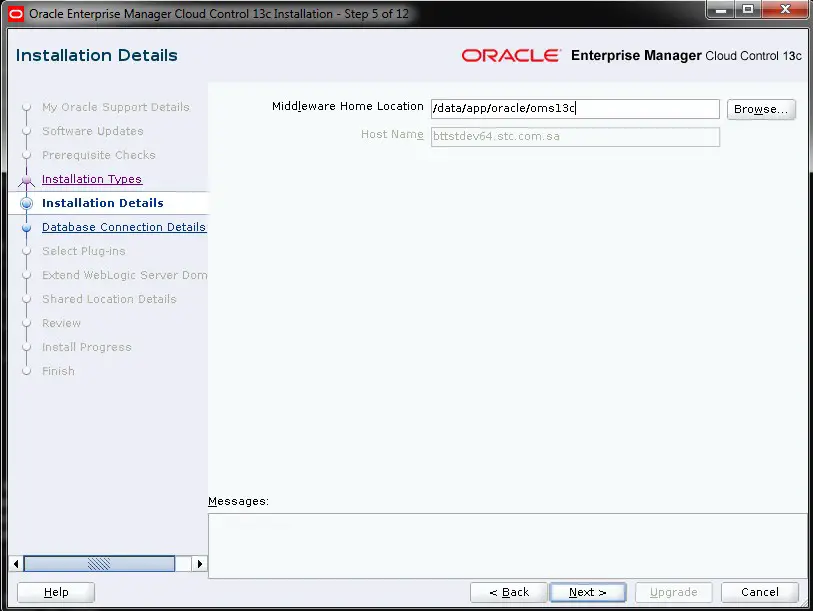
Task: Click the Messages text area
Action: pos(508,546)
